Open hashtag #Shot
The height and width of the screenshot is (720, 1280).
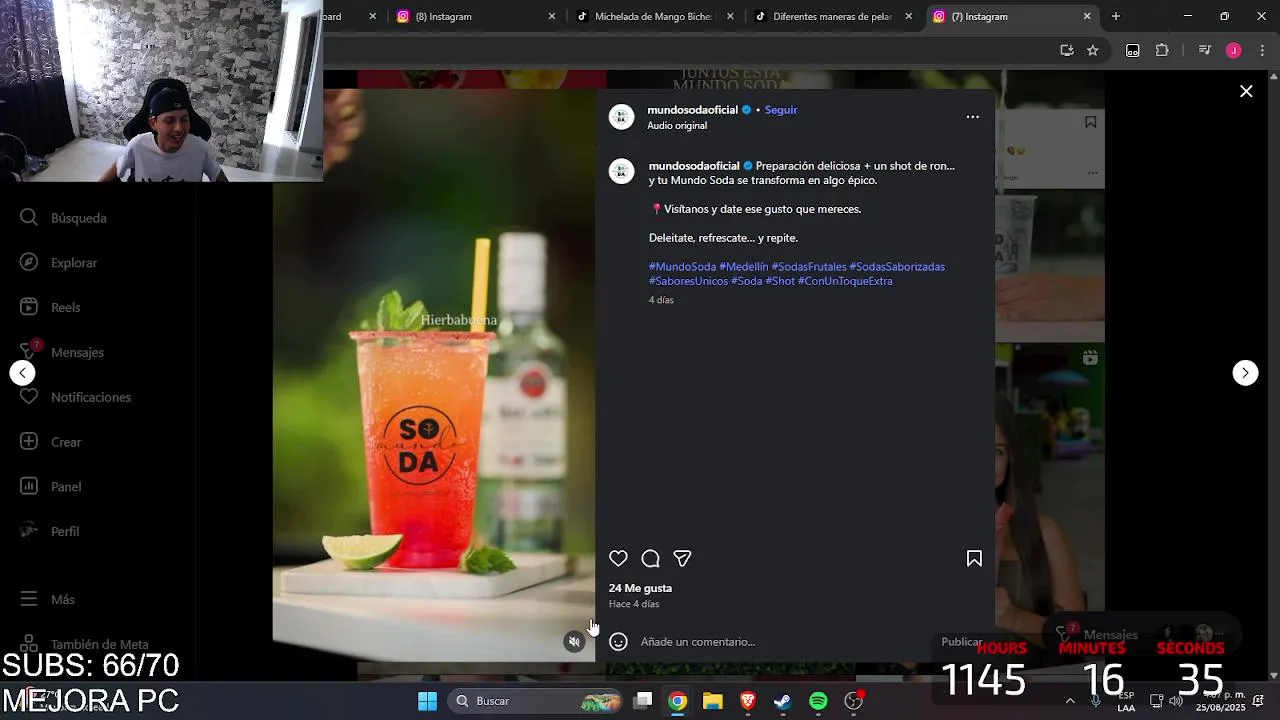[780, 281]
